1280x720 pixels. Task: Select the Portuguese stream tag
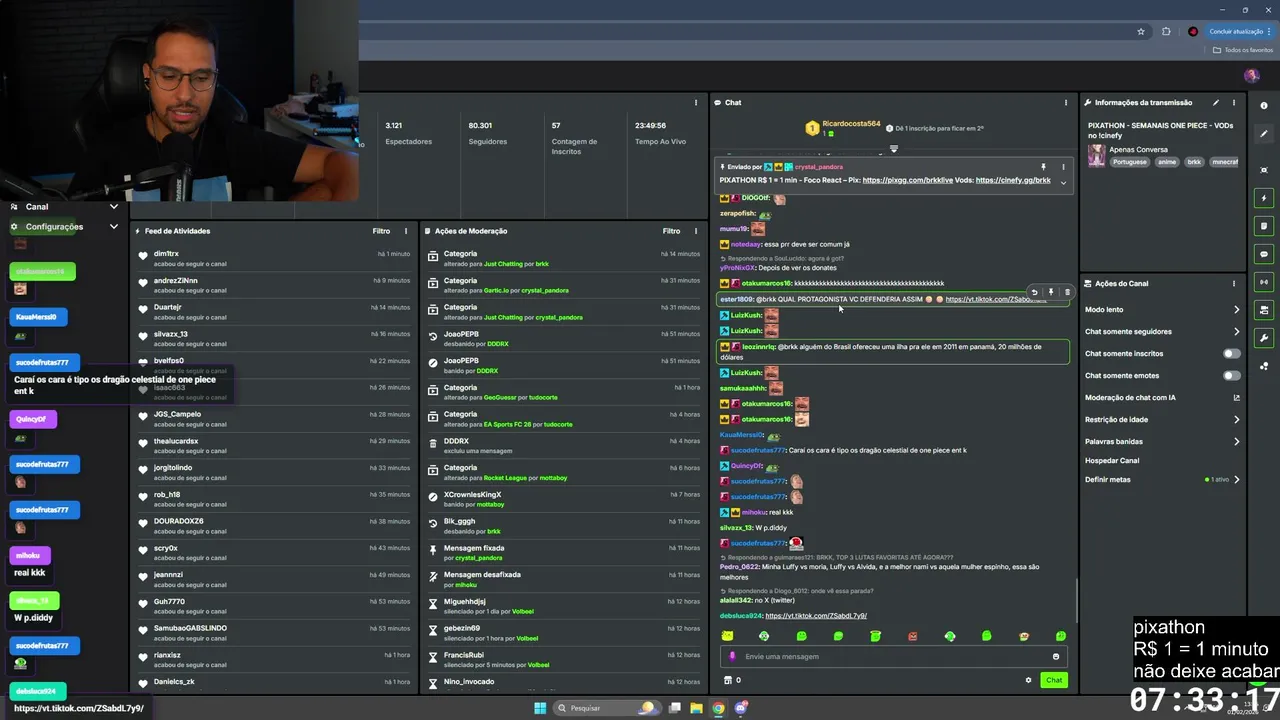point(1129,162)
